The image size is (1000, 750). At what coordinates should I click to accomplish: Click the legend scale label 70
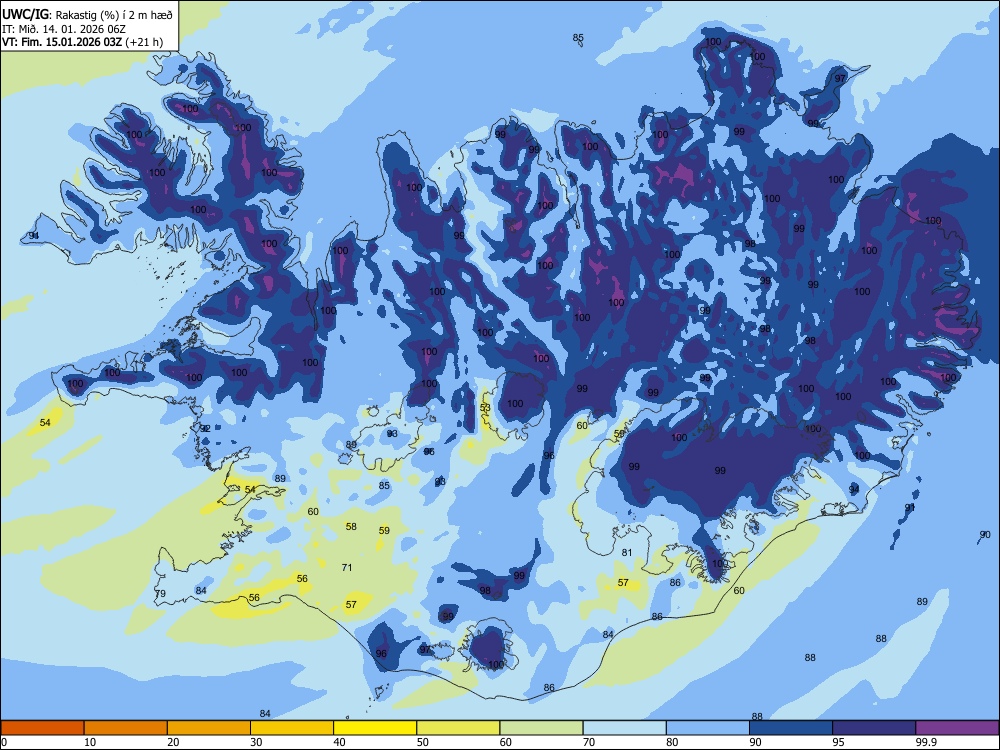(x=589, y=742)
